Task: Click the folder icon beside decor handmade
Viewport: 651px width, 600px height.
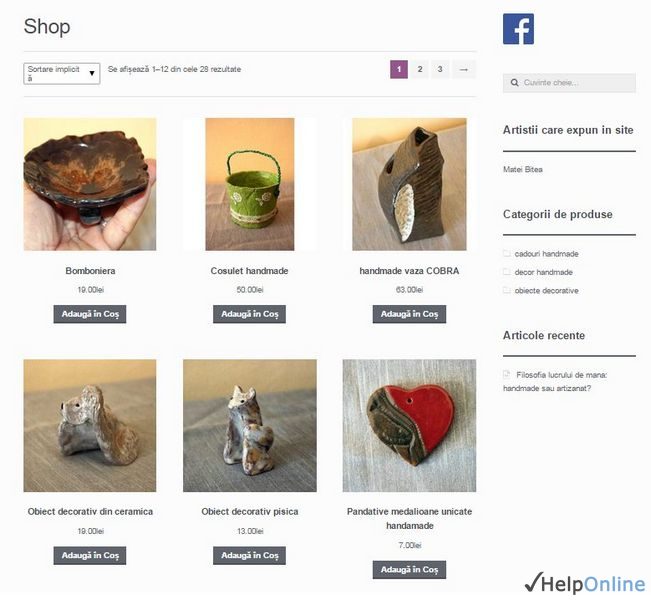Action: tap(507, 272)
